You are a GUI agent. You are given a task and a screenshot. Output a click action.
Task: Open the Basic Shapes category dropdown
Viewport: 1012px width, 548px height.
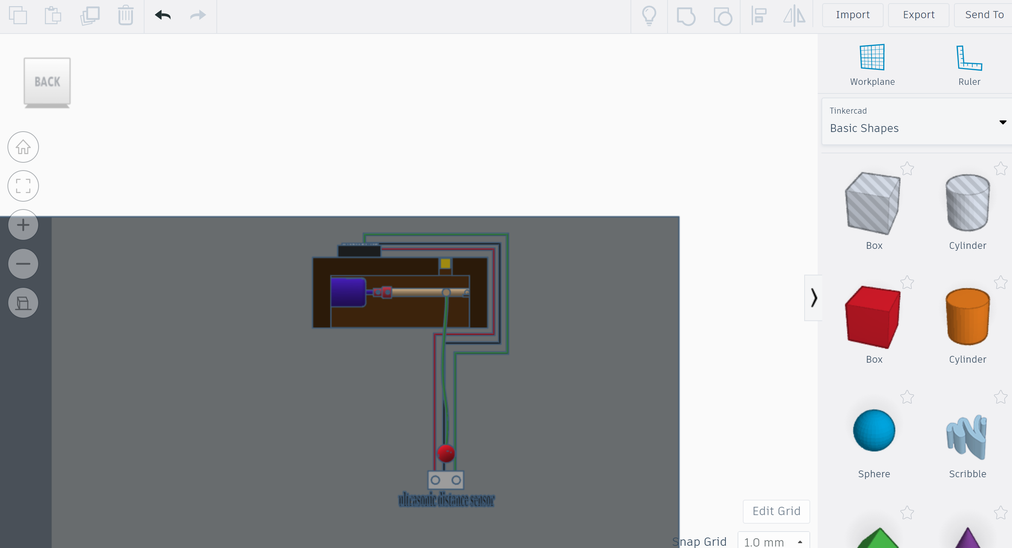click(x=916, y=121)
